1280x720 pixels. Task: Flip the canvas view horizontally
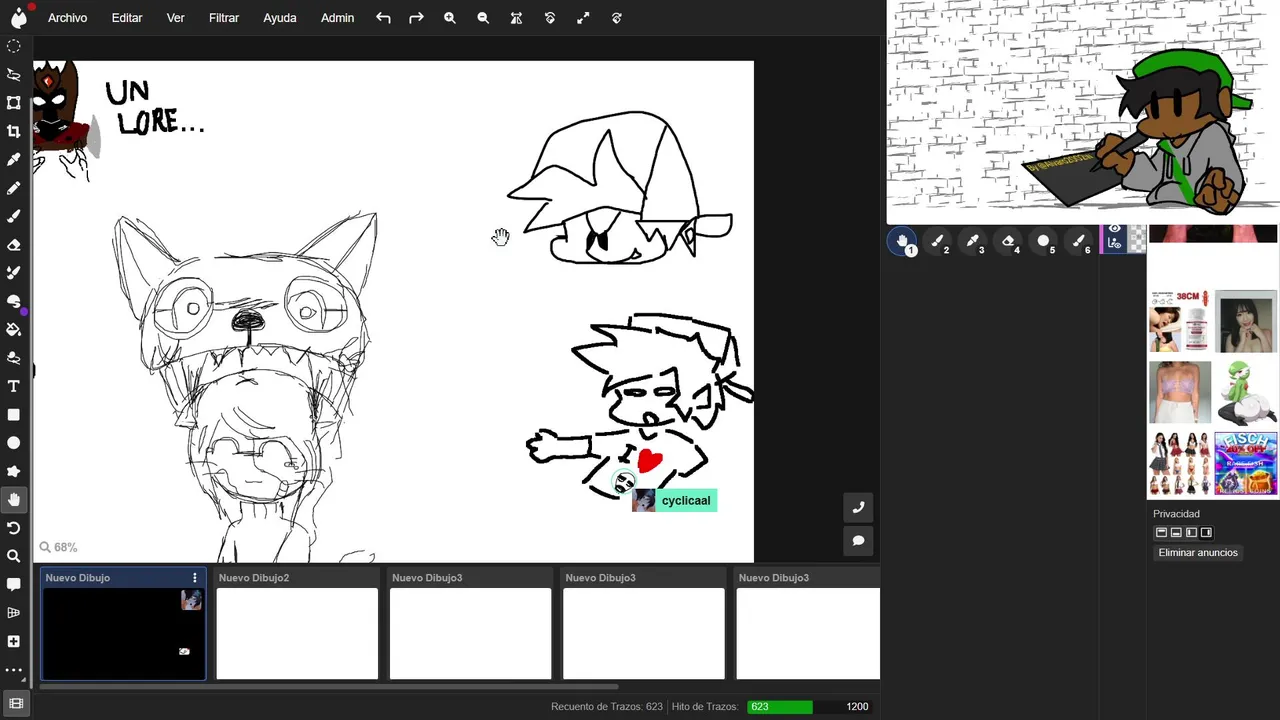[x=516, y=18]
